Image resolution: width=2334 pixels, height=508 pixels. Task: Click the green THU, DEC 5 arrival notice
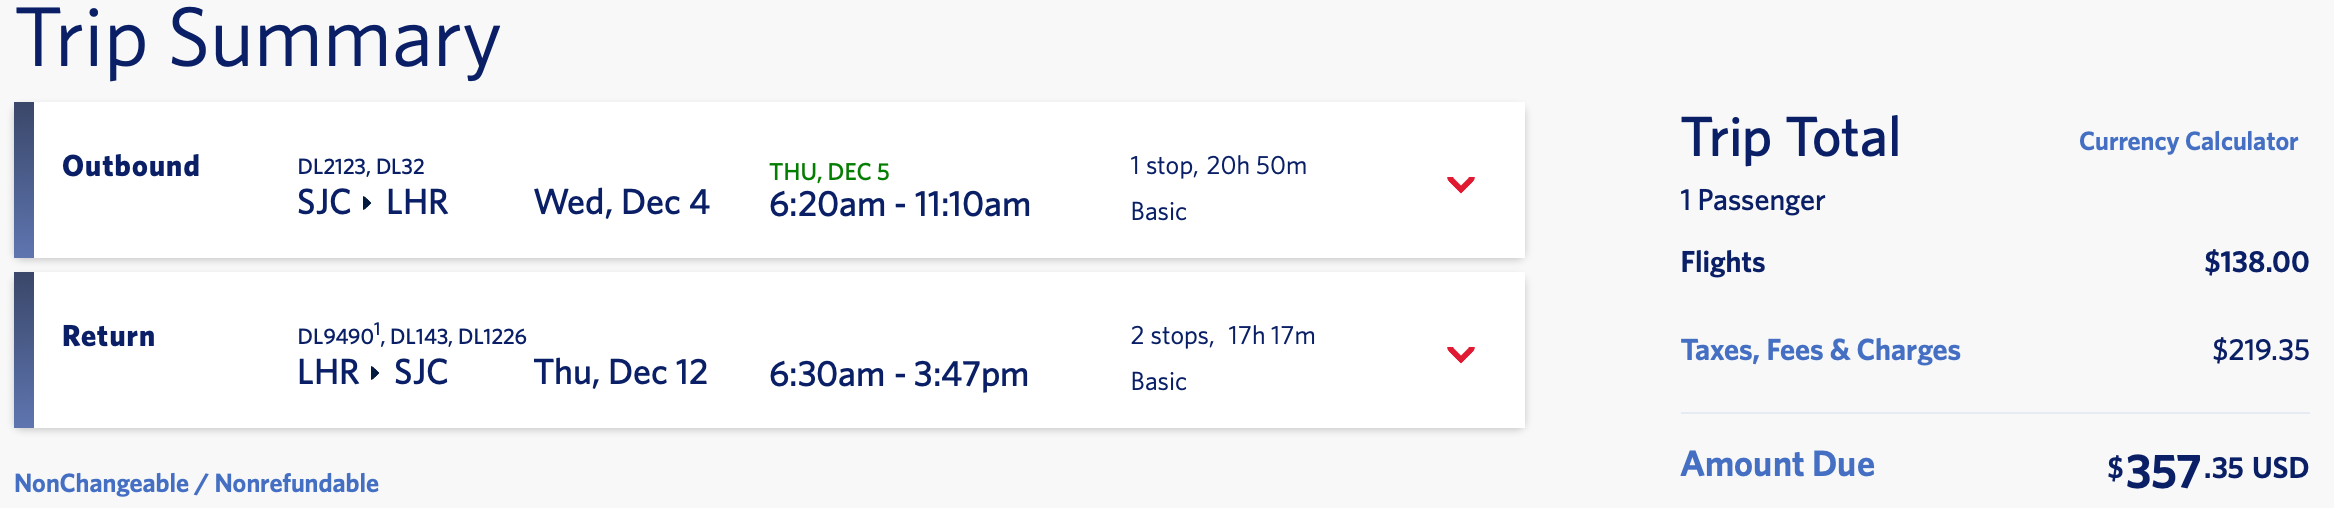pyautogui.click(x=829, y=172)
